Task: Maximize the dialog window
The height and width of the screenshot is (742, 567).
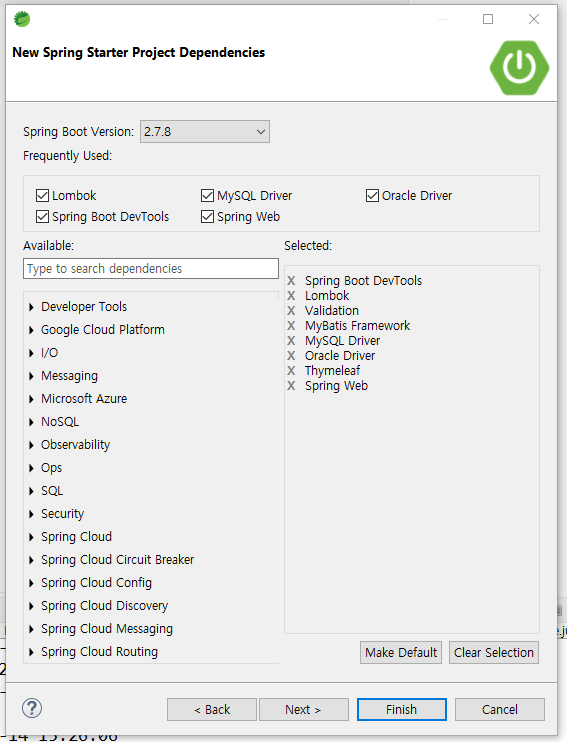Action: 488,19
